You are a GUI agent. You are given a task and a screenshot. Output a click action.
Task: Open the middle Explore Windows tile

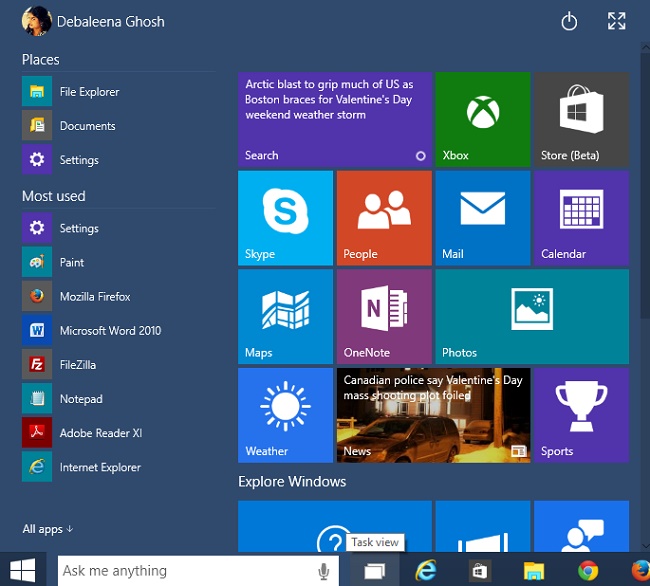pos(483,526)
